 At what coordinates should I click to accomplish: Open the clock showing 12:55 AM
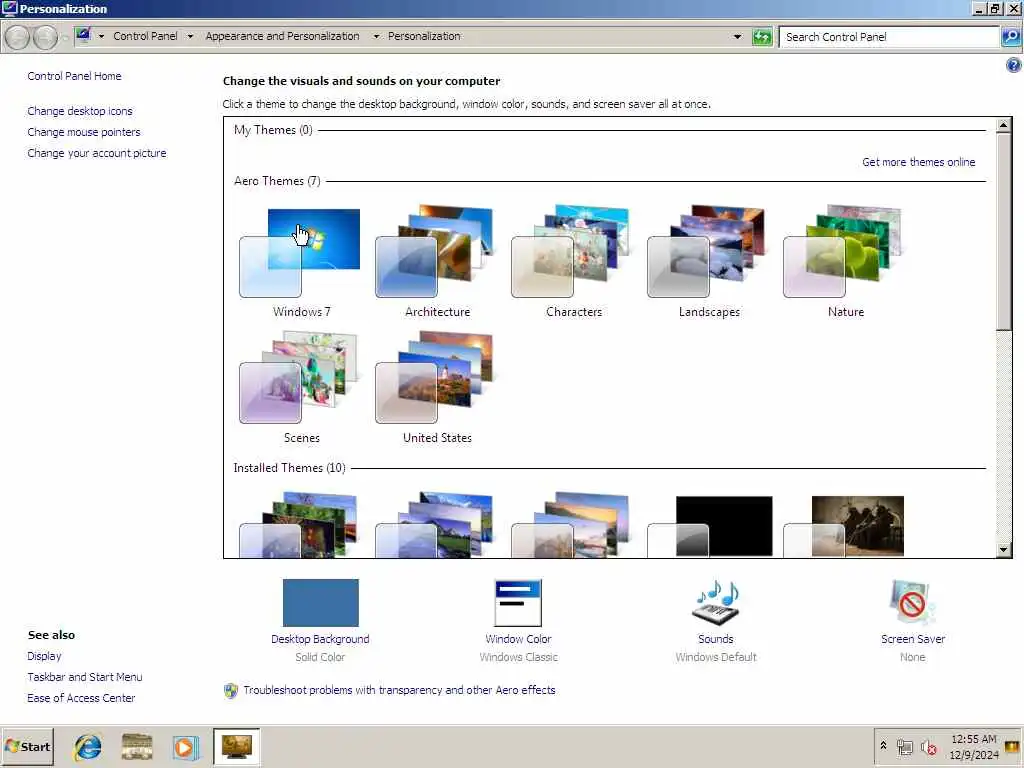pos(974,746)
